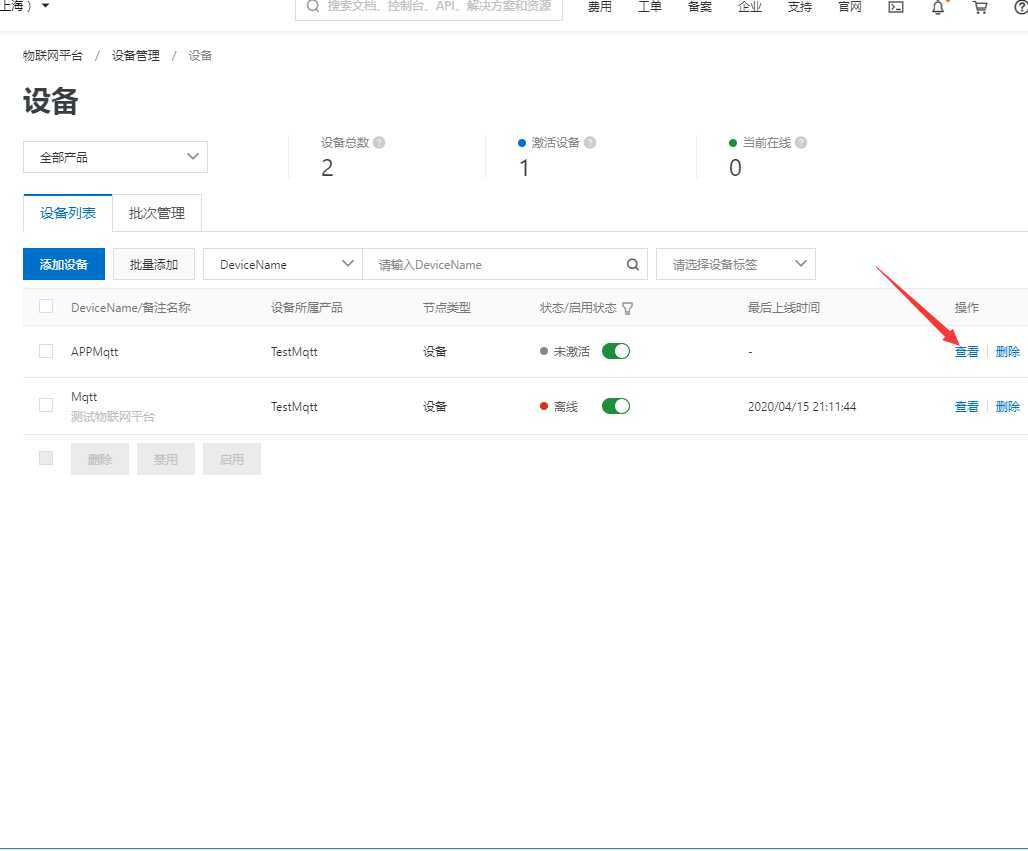Viewport: 1028px width, 851px height.
Task: Focus the 请输入DeviceName search input
Action: click(495, 265)
